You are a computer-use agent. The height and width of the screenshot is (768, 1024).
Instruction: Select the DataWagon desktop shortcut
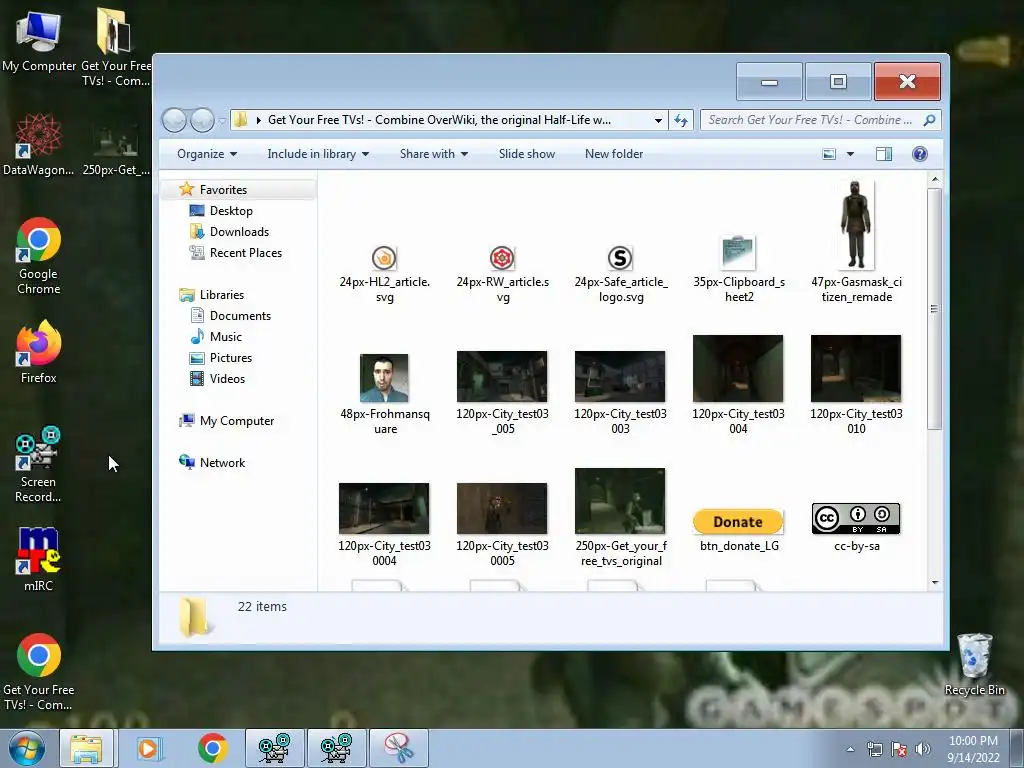(39, 144)
